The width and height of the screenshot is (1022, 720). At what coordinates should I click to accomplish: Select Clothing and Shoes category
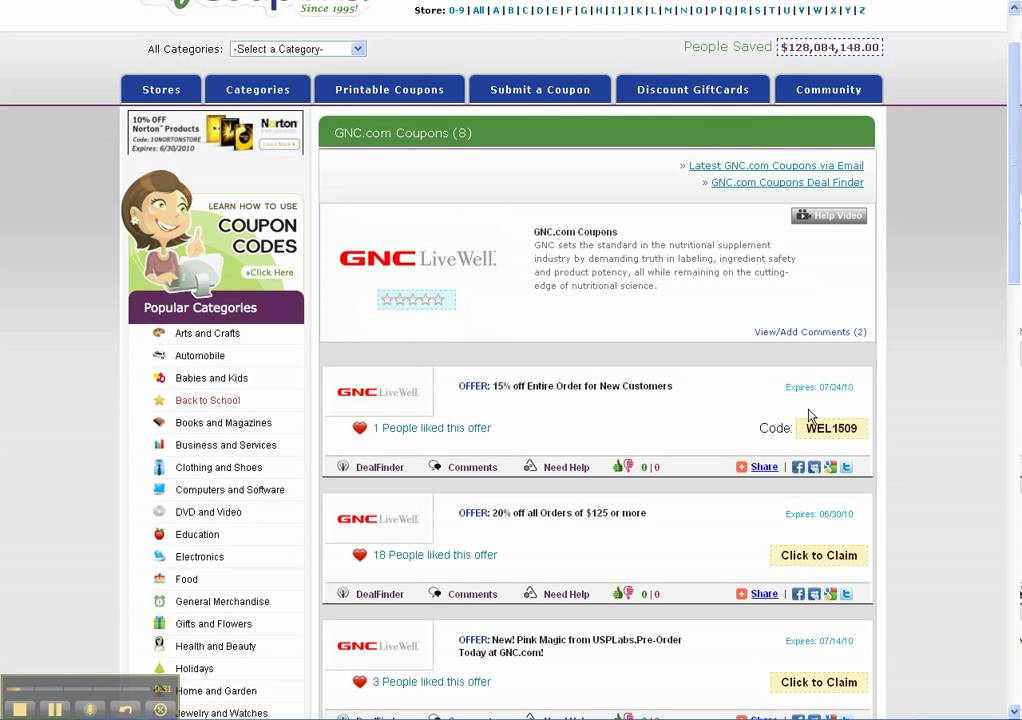click(218, 467)
